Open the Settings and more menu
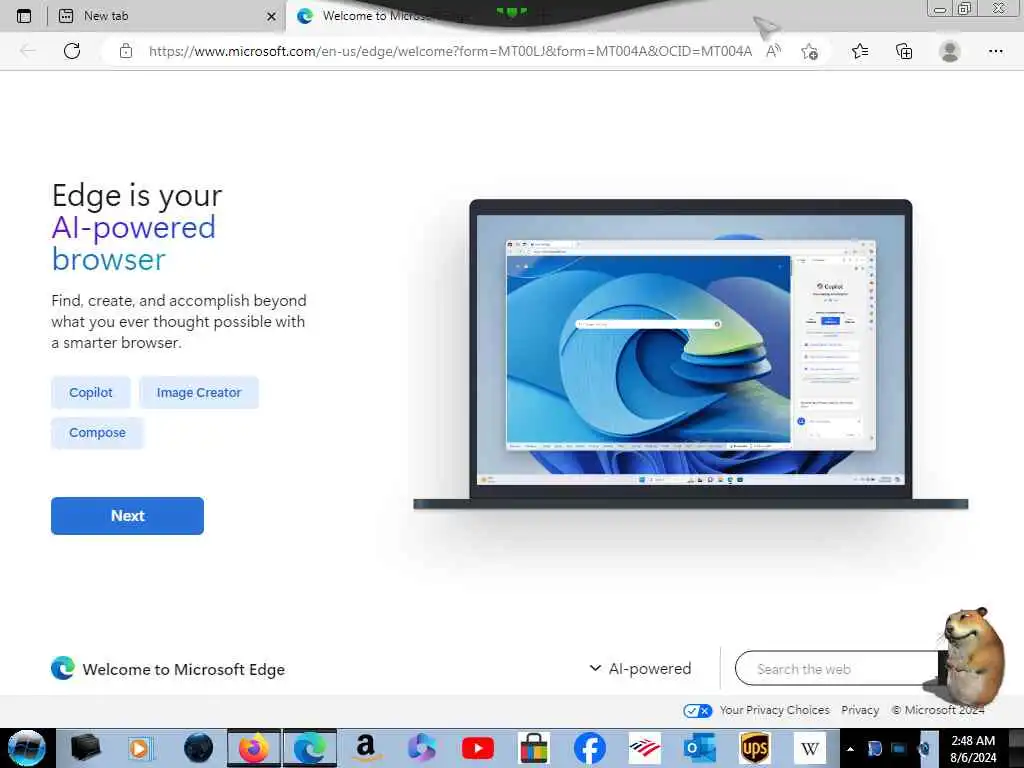This screenshot has height=768, width=1024. 995,51
